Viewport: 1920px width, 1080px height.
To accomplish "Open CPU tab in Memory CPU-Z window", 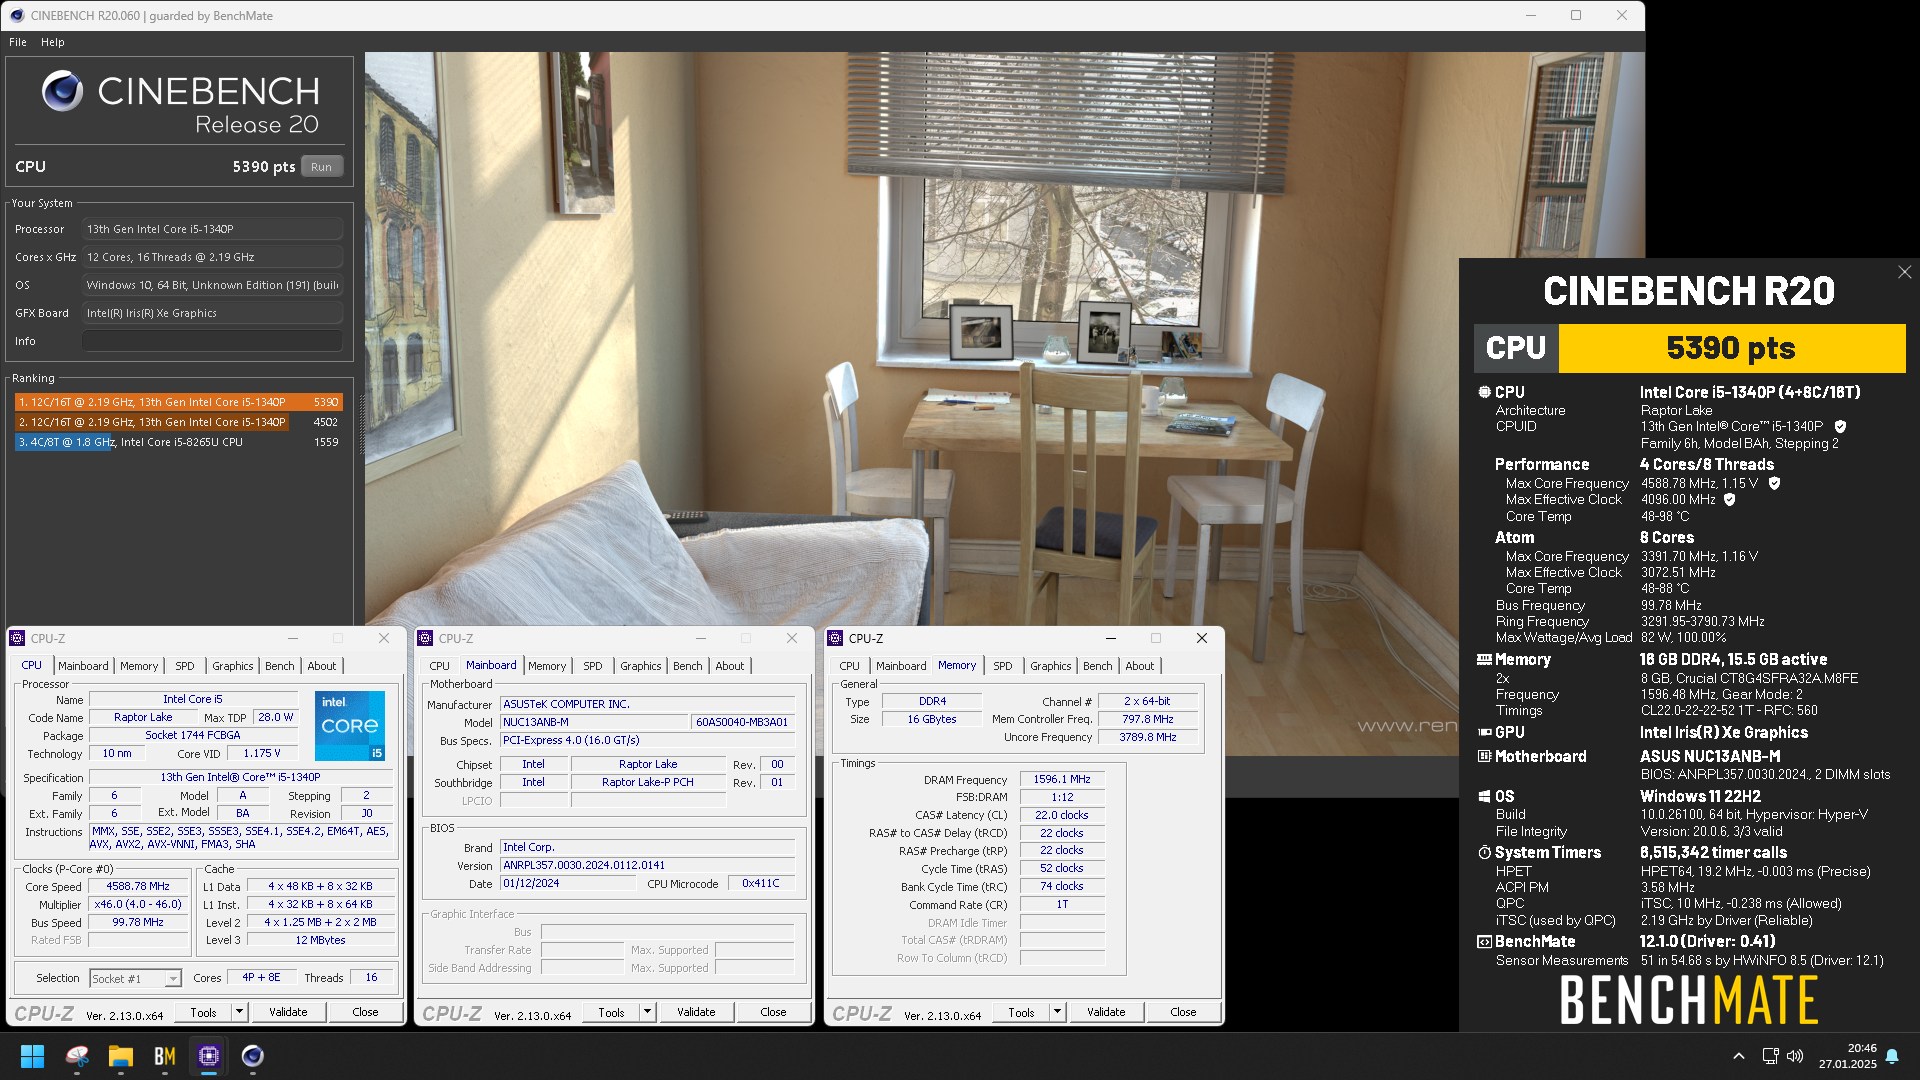I will click(849, 666).
